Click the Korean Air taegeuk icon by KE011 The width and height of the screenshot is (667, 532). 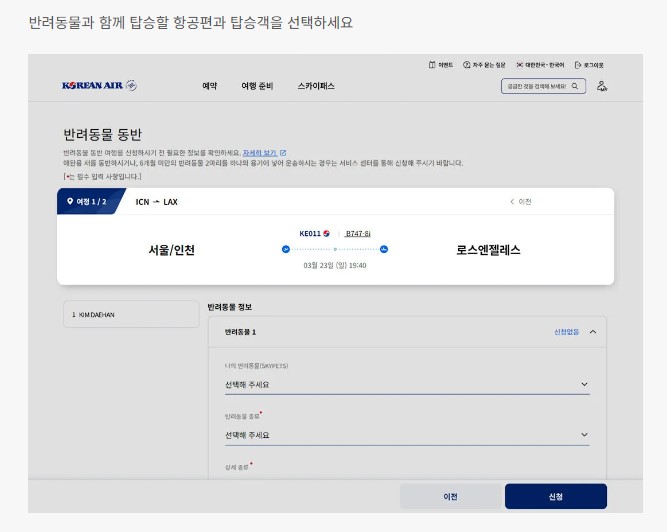coord(326,233)
